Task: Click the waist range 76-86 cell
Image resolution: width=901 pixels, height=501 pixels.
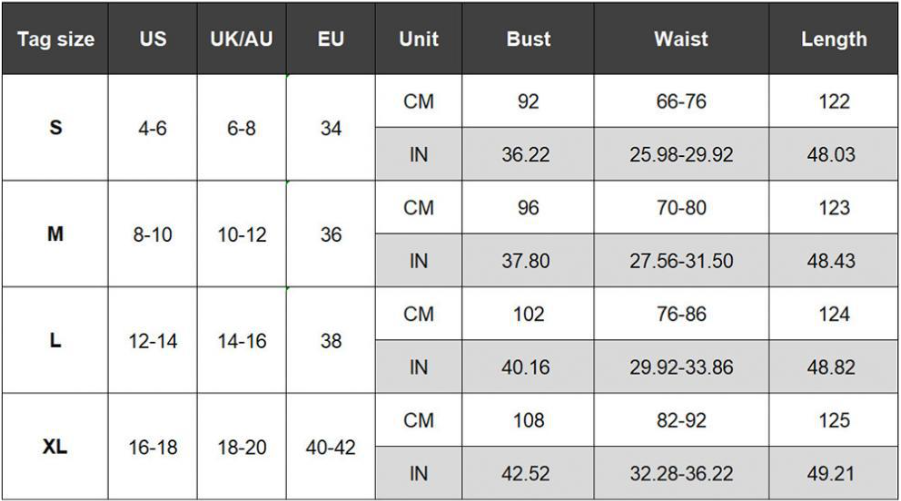Action: (x=681, y=314)
